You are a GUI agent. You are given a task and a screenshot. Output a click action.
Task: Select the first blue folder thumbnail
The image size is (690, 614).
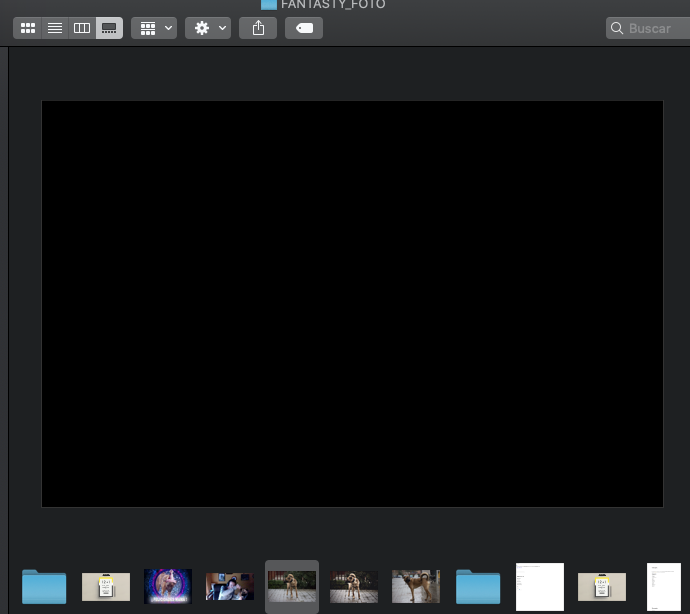(x=44, y=586)
